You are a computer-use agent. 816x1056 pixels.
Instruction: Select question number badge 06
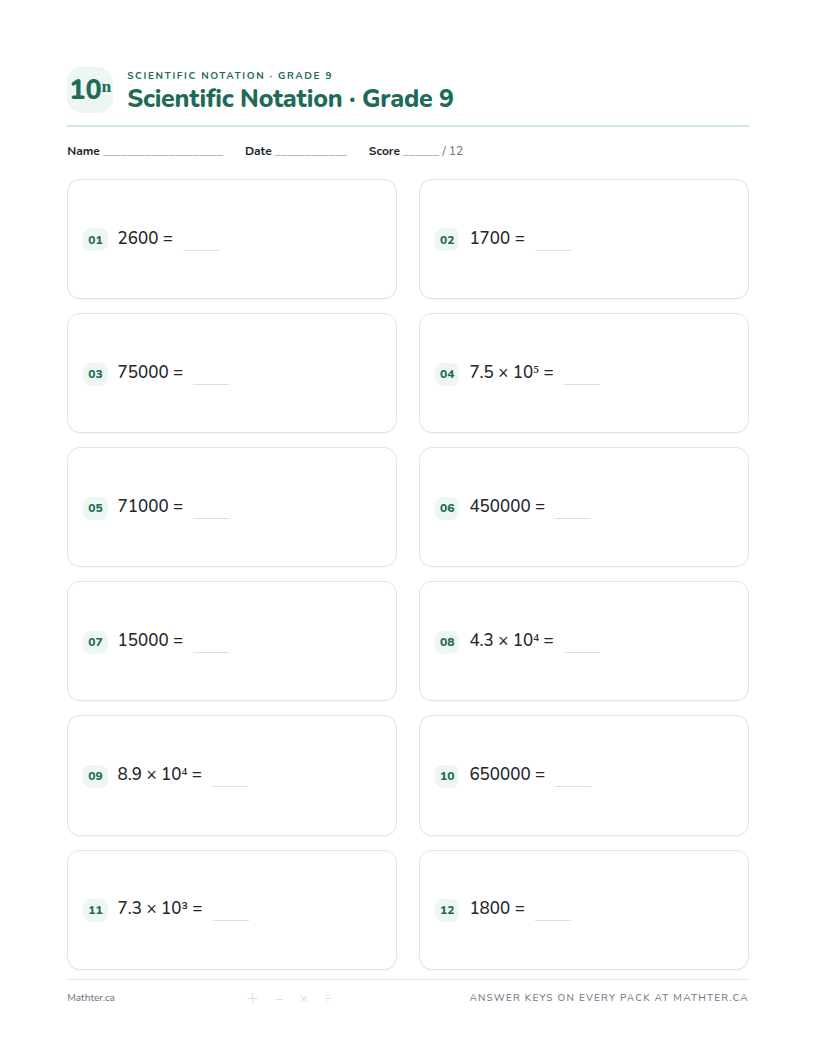coord(447,508)
